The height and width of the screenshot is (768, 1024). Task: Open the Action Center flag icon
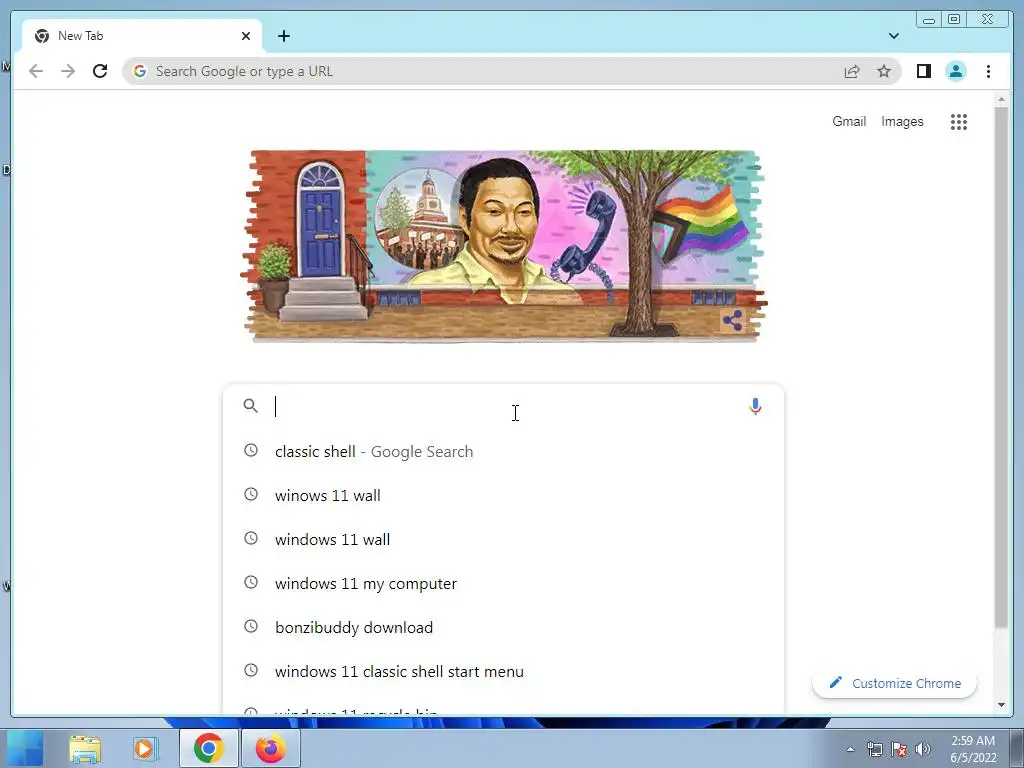899,749
